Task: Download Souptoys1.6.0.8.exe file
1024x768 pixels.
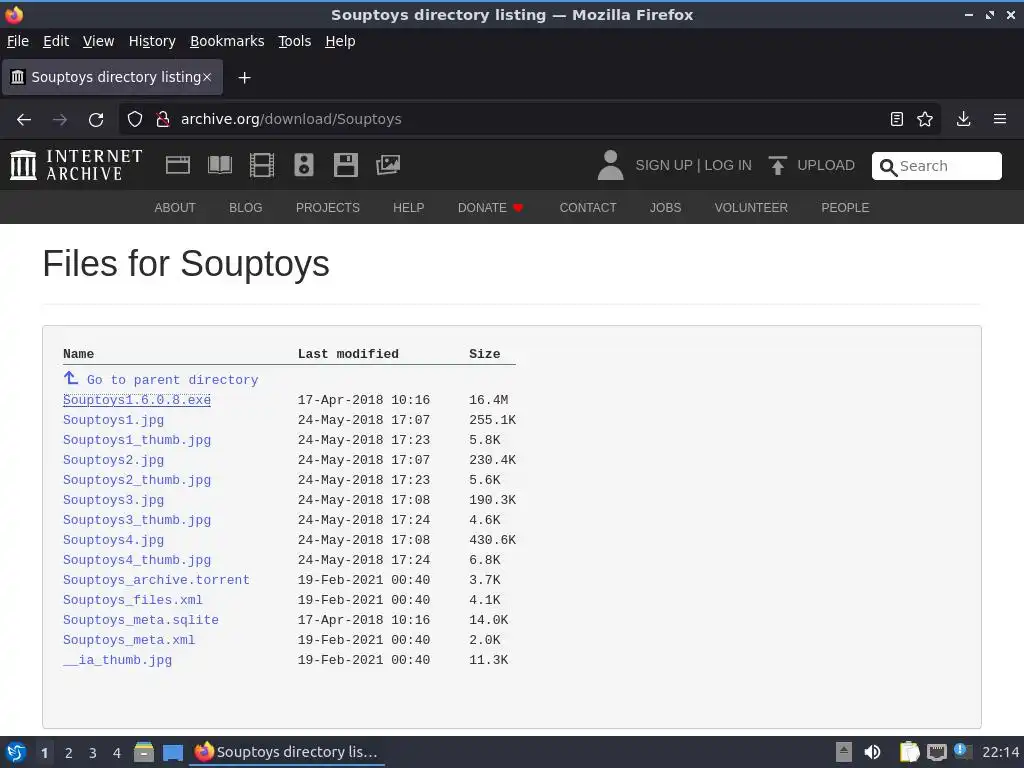Action: point(136,400)
